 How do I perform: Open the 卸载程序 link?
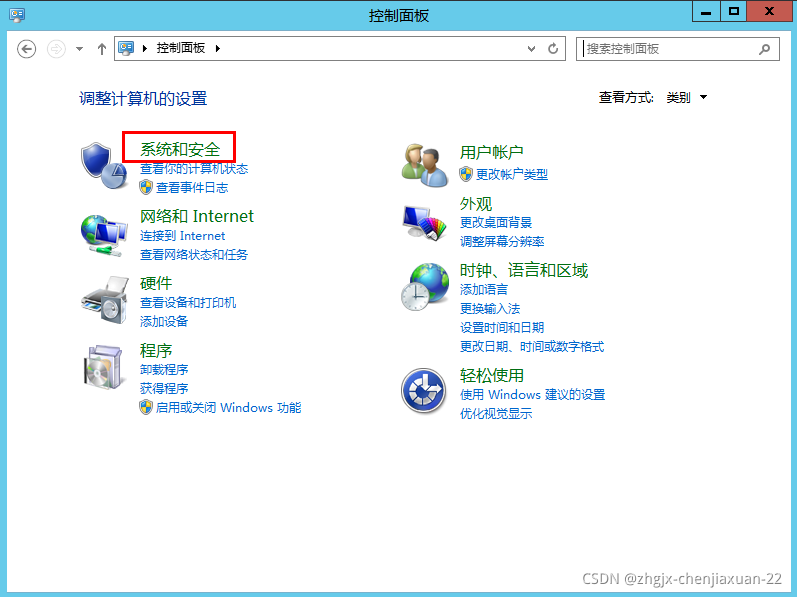pos(164,370)
